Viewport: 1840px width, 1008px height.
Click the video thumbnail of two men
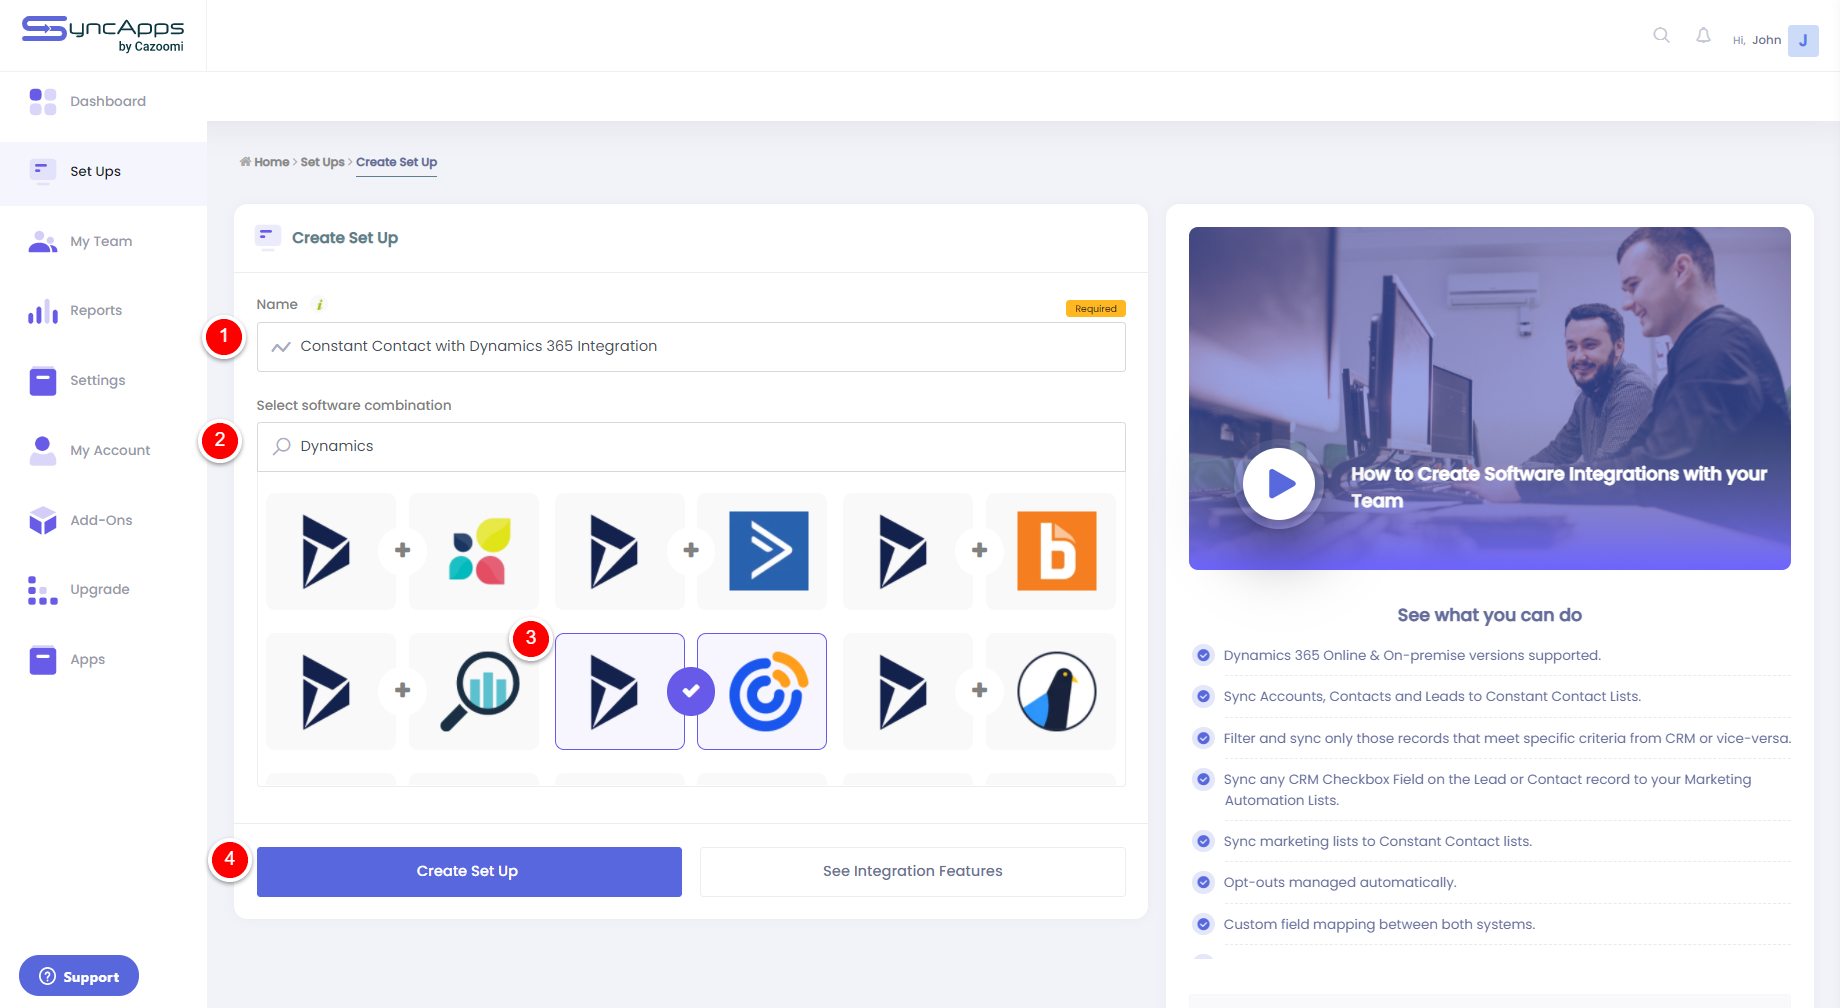tap(1490, 398)
